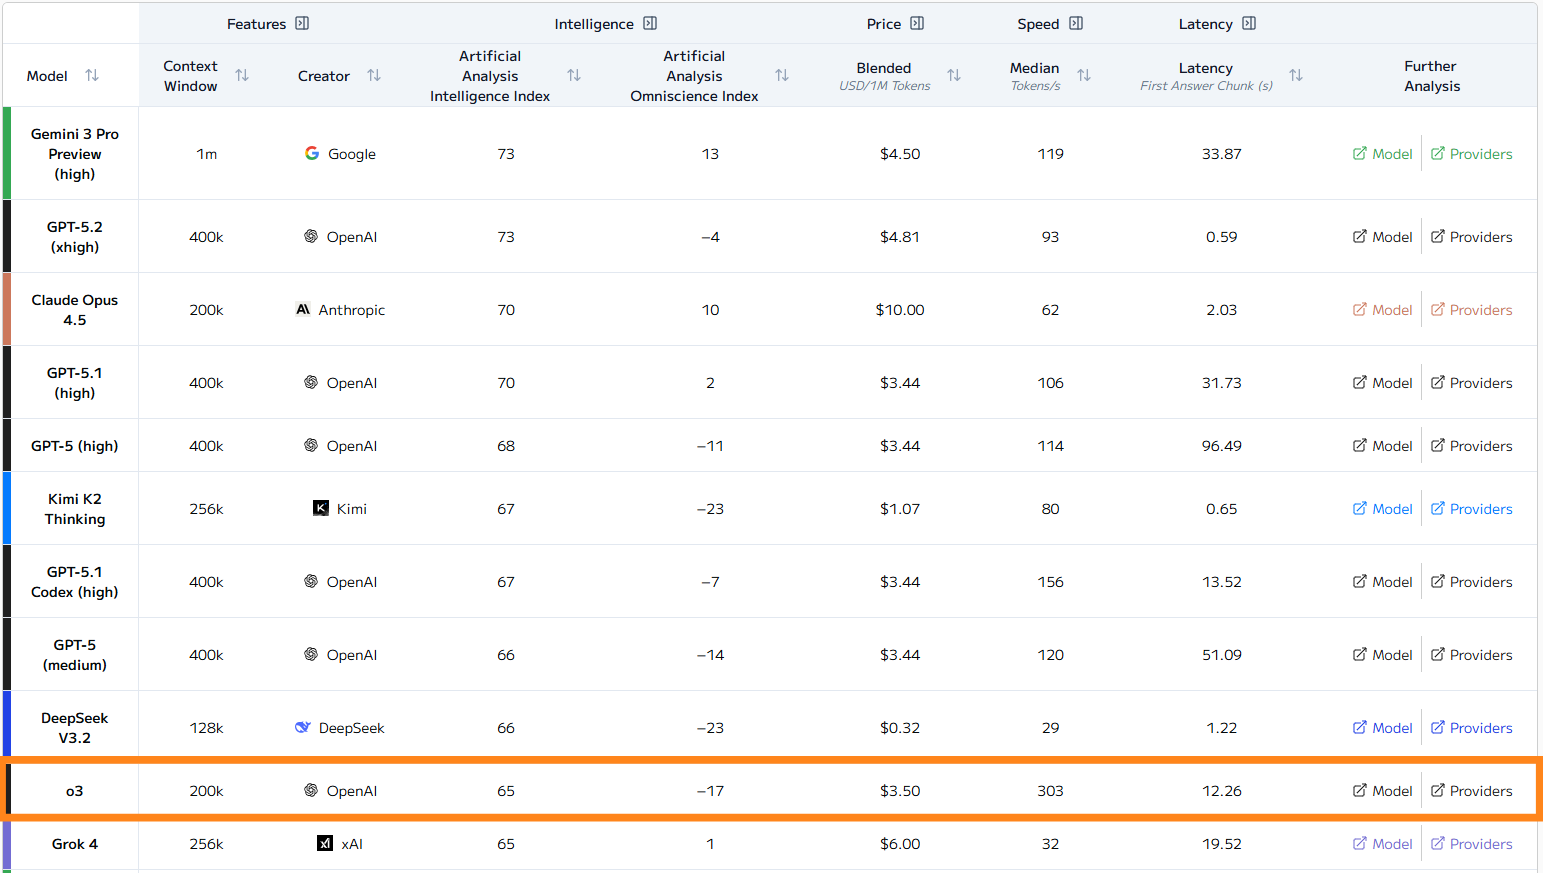
Task: Open Model link for GPT-5 (high)
Action: [1383, 446]
